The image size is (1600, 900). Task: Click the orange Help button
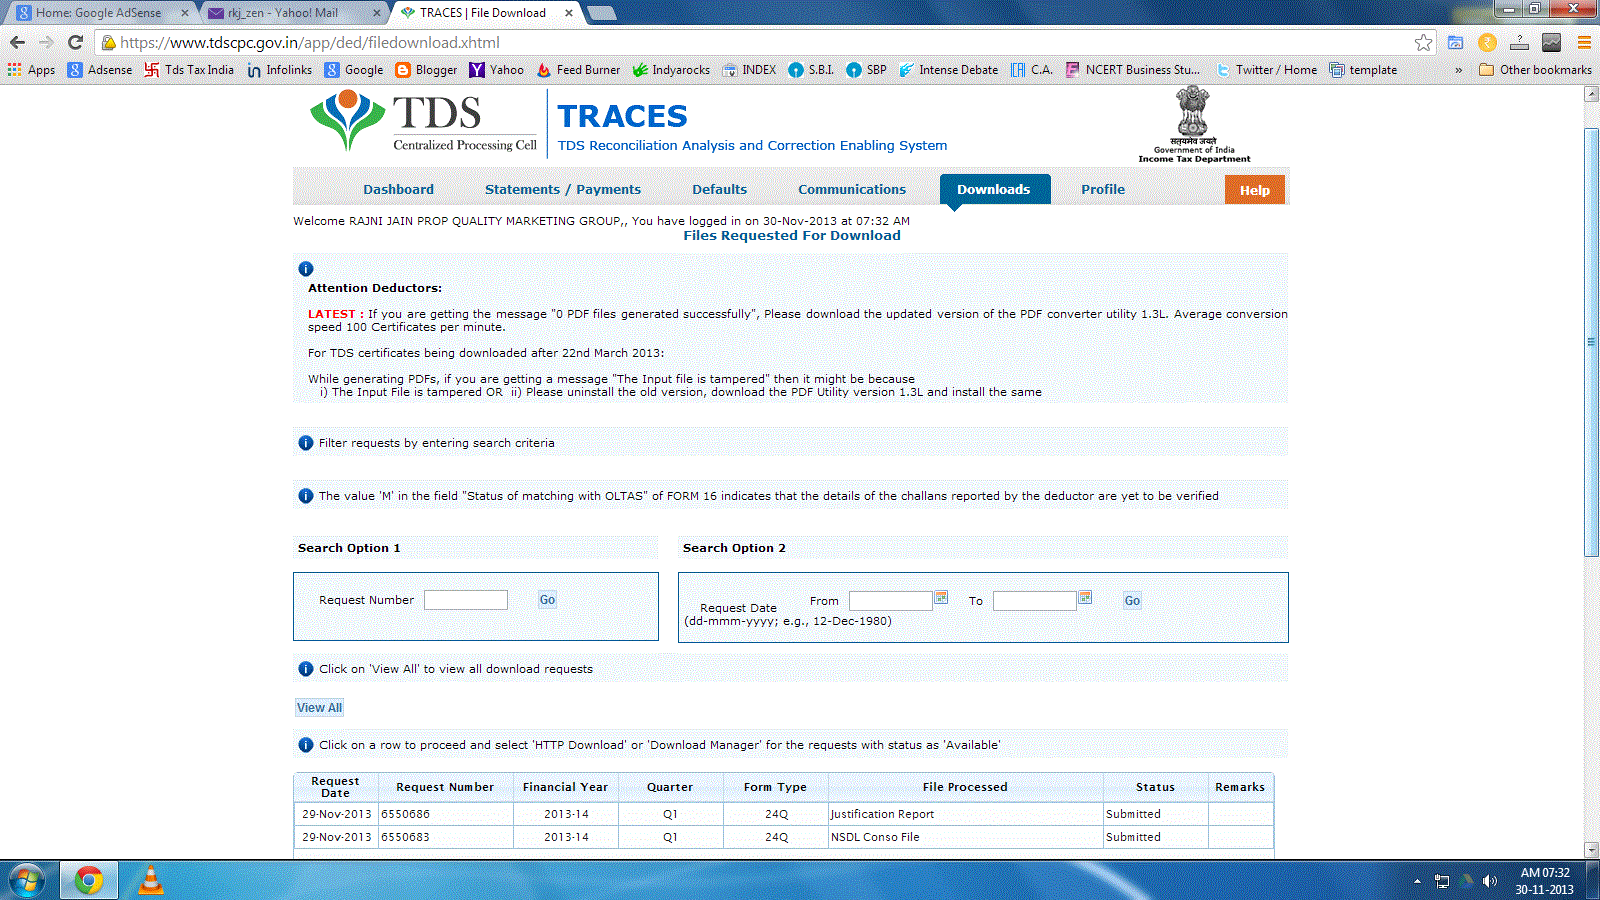pos(1255,190)
